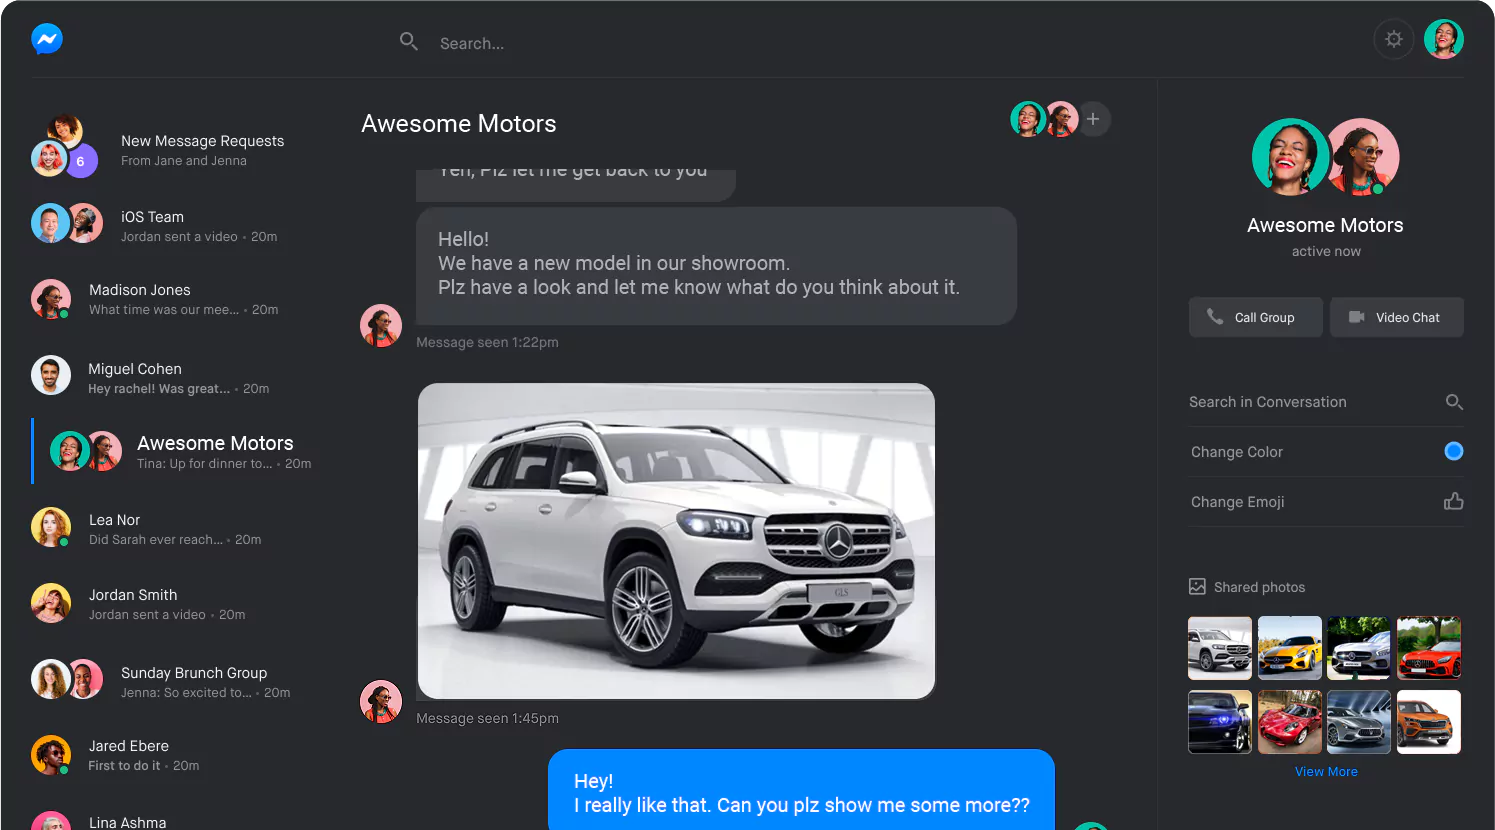Open the yellow sports car shared photo

pos(1290,648)
